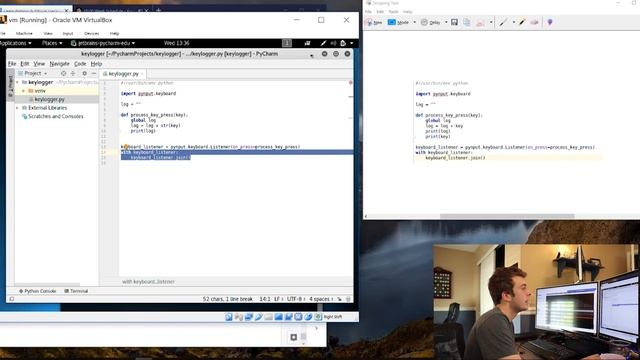This screenshot has width=640, height=360.
Task: Click the Mode button in Snipping Tool
Action: click(398, 22)
